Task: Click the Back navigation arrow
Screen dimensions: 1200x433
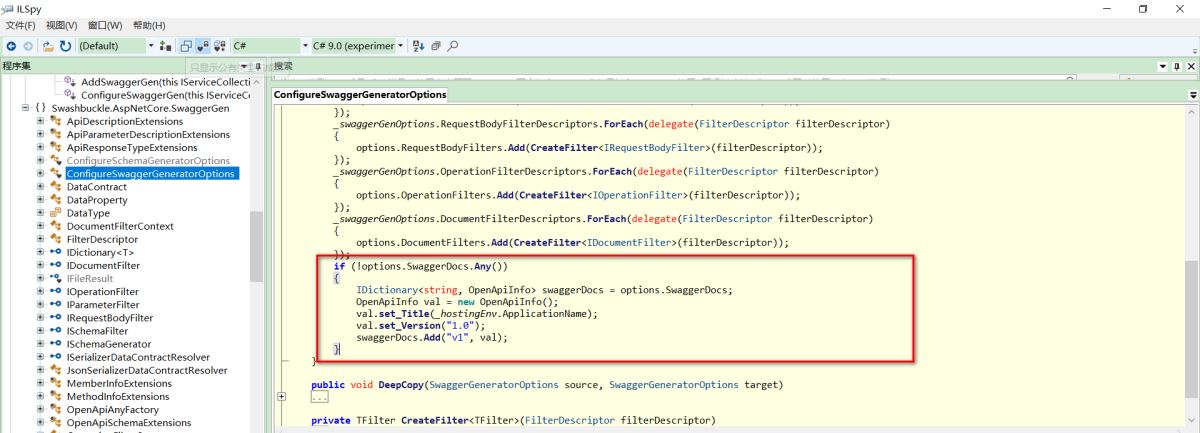Action: pyautogui.click(x=12, y=46)
